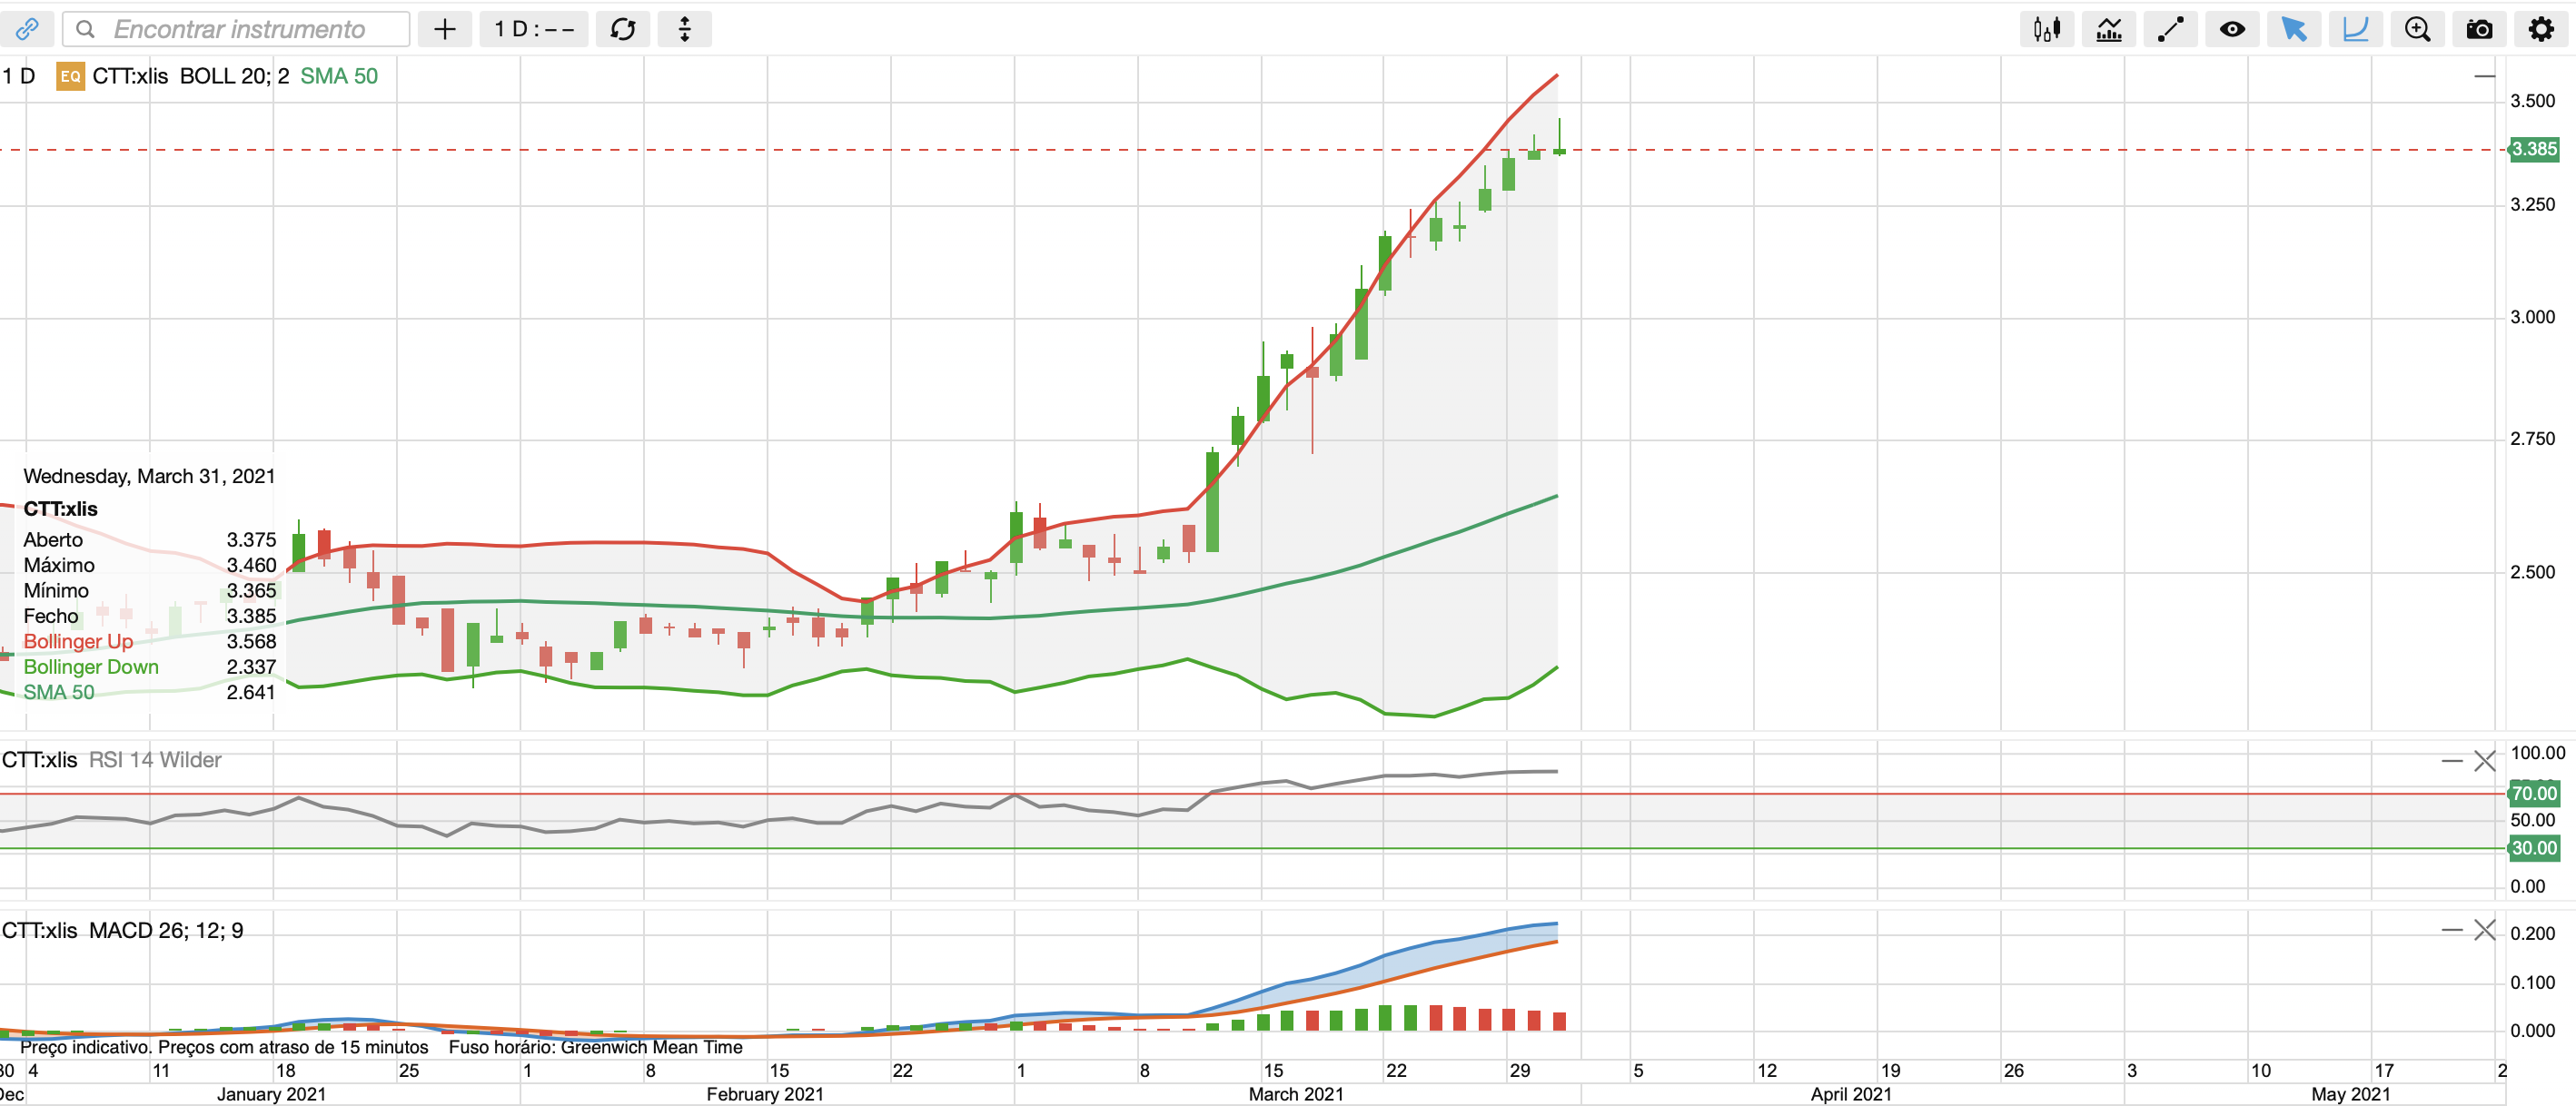Screen dimensions: 2576x1106
Task: Click the BOLL 20; 2 indicator label
Action: pos(234,76)
